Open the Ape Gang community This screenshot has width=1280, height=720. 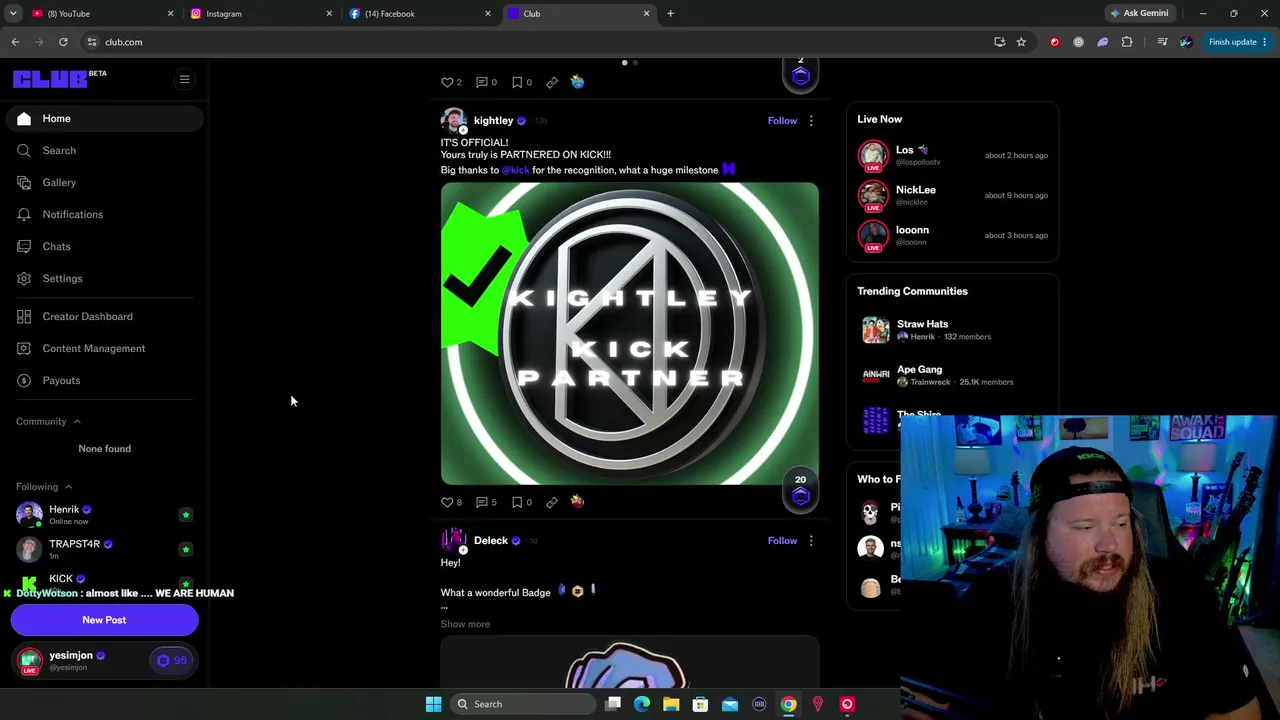(x=952, y=375)
